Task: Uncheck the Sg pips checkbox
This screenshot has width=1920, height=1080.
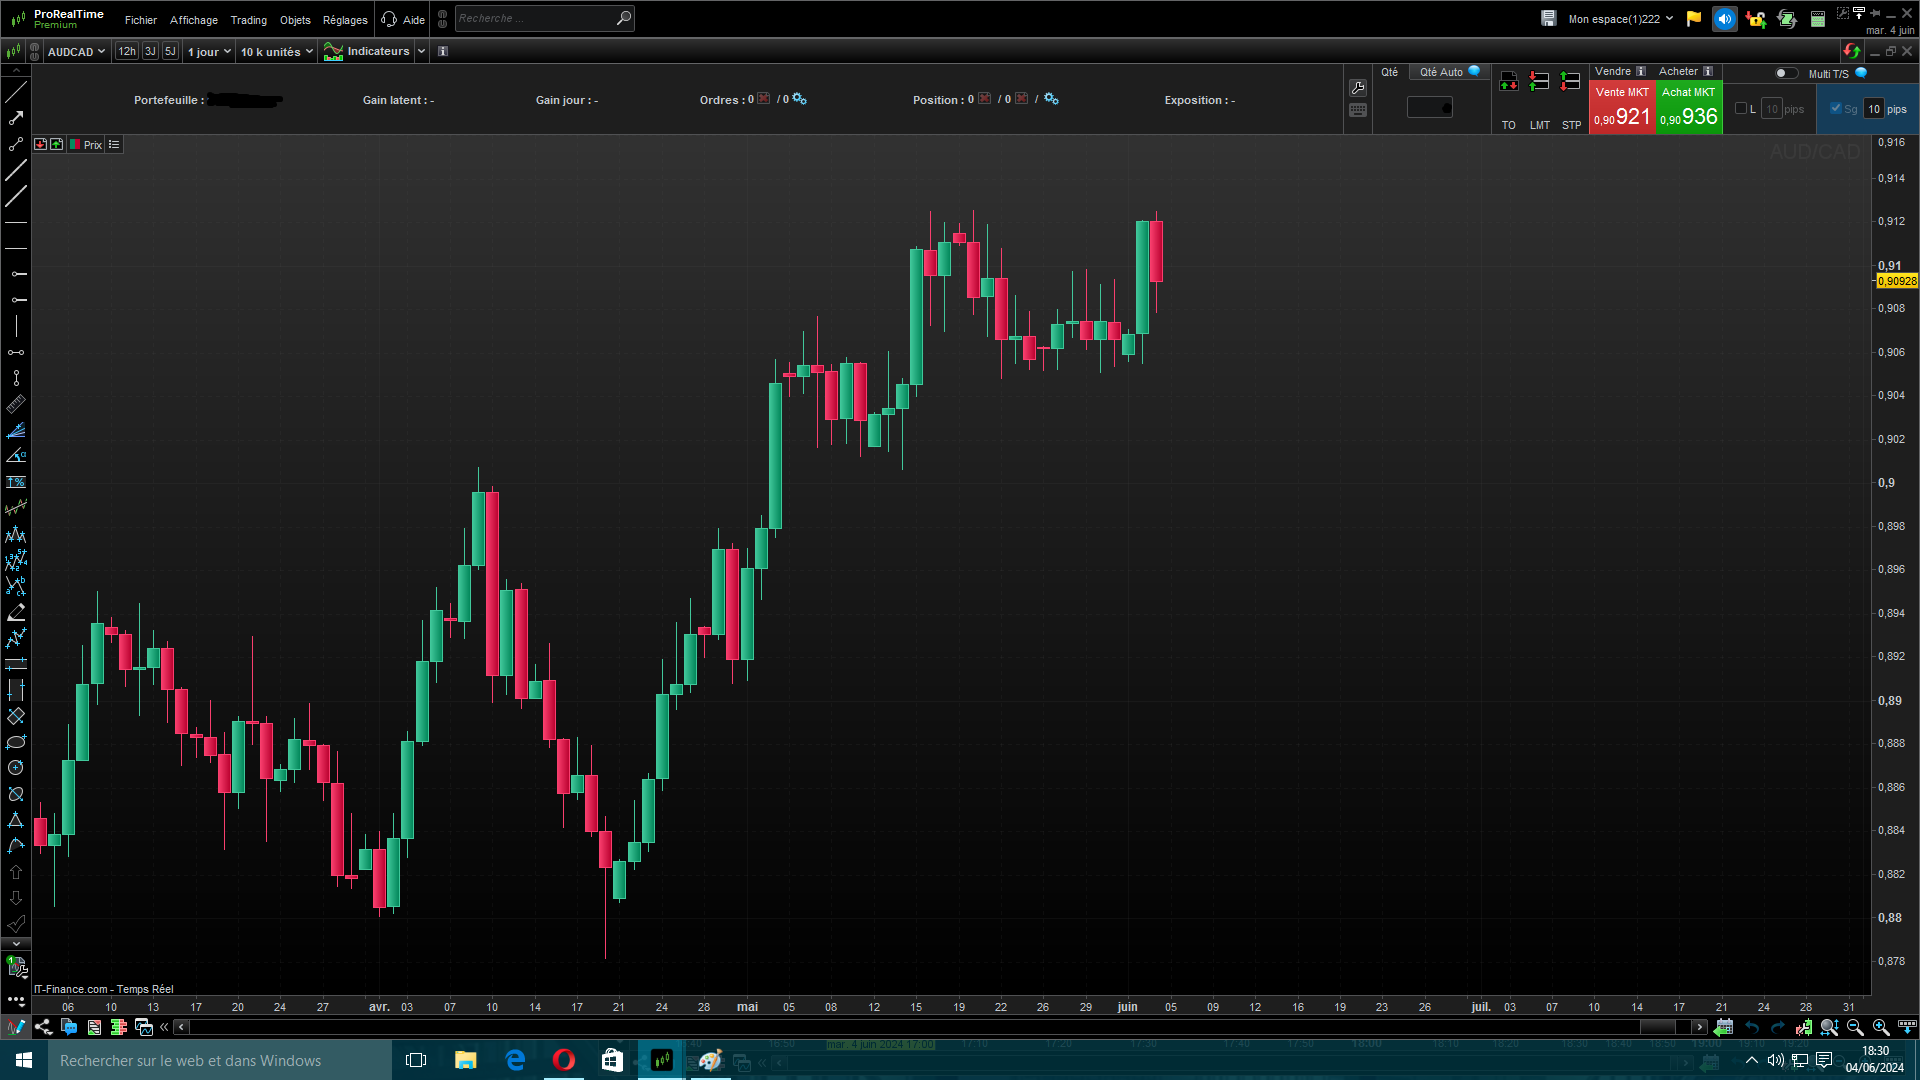Action: (1835, 109)
